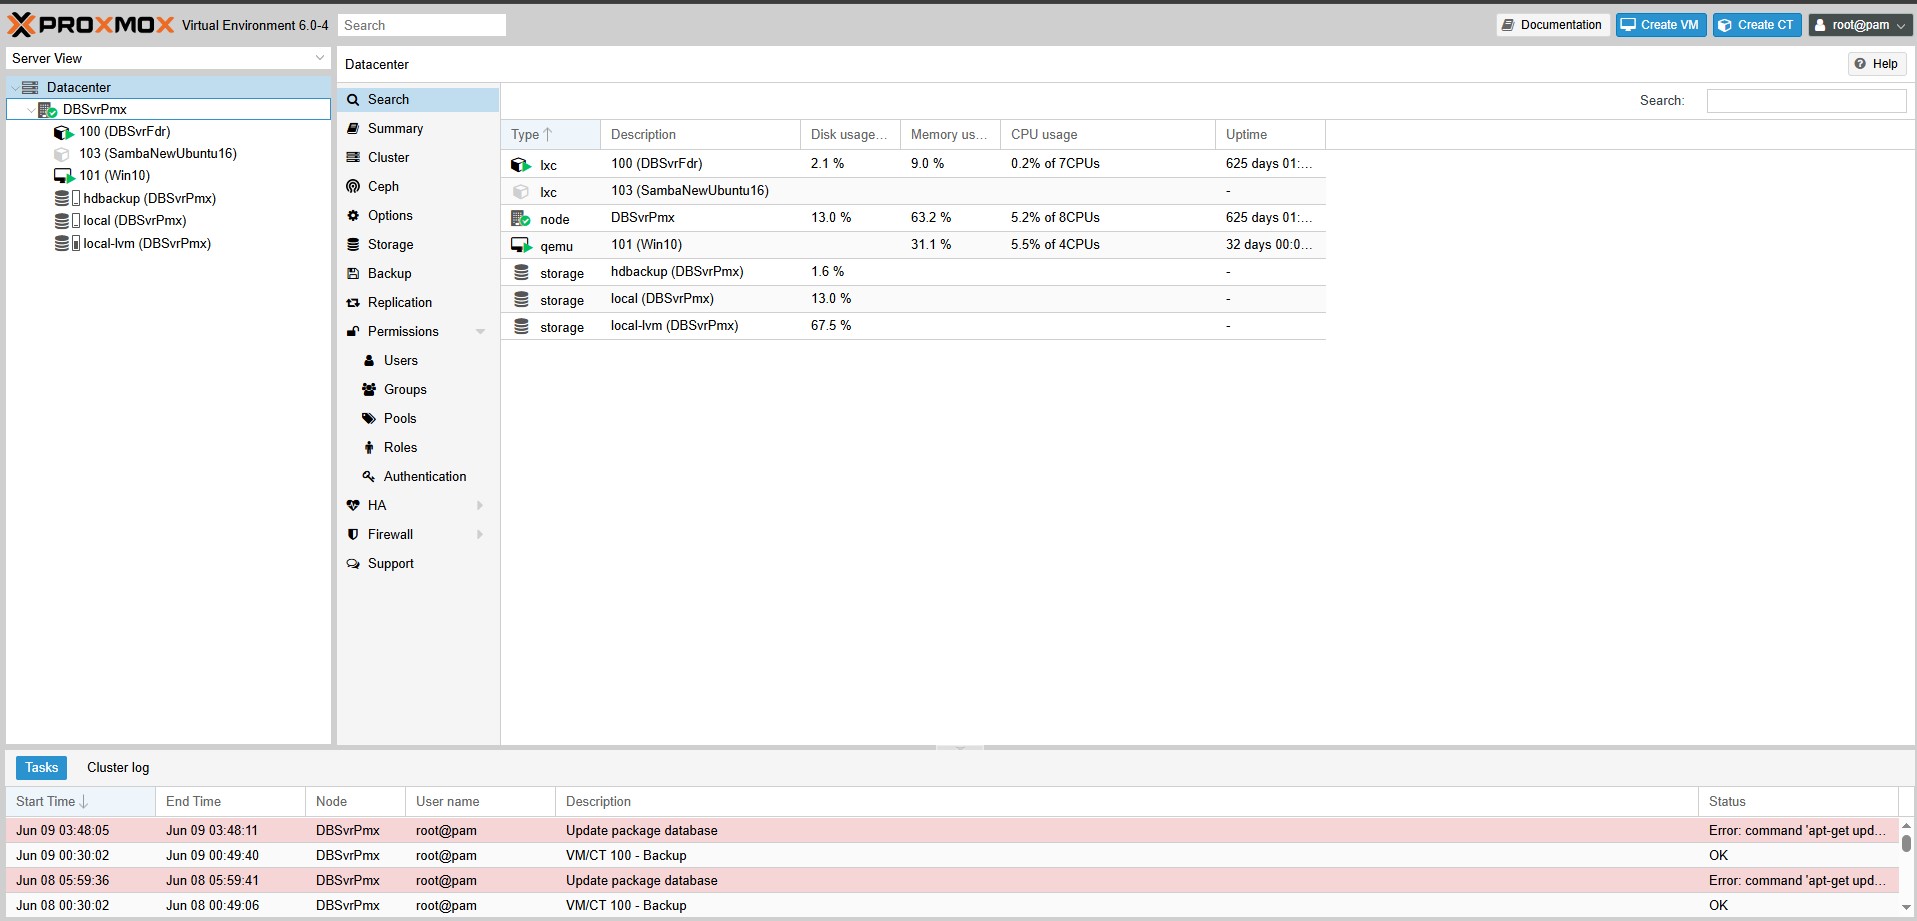Click the DBSvrFdr container icon in tree
Screen dimensions: 1917x921
click(64, 132)
